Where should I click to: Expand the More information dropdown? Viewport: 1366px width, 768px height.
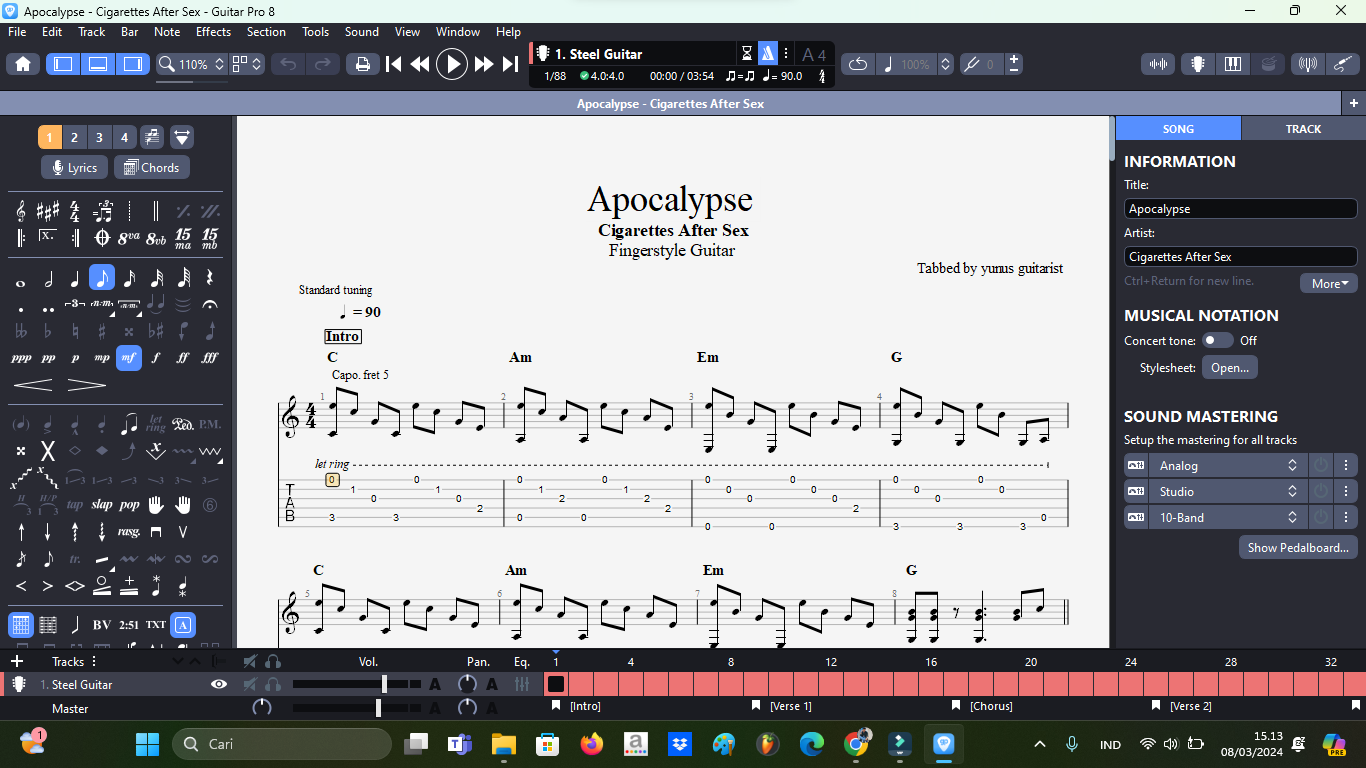tap(1329, 283)
